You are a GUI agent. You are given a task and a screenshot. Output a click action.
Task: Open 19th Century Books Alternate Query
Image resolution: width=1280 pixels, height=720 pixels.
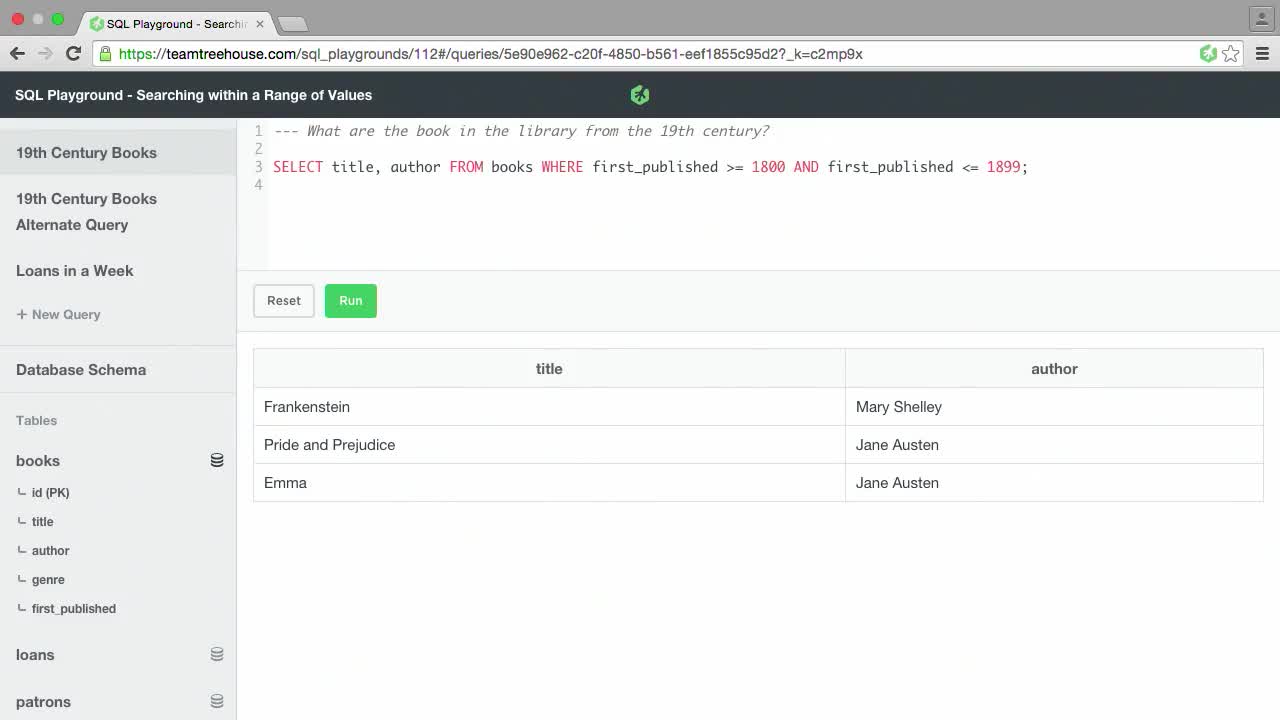click(x=86, y=211)
